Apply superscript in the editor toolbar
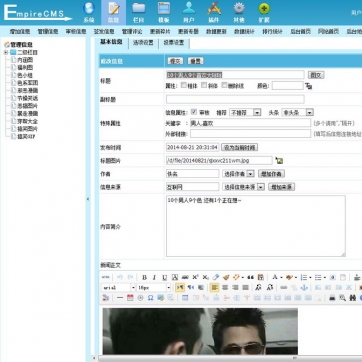This screenshot has height=362, width=362. [195, 277]
